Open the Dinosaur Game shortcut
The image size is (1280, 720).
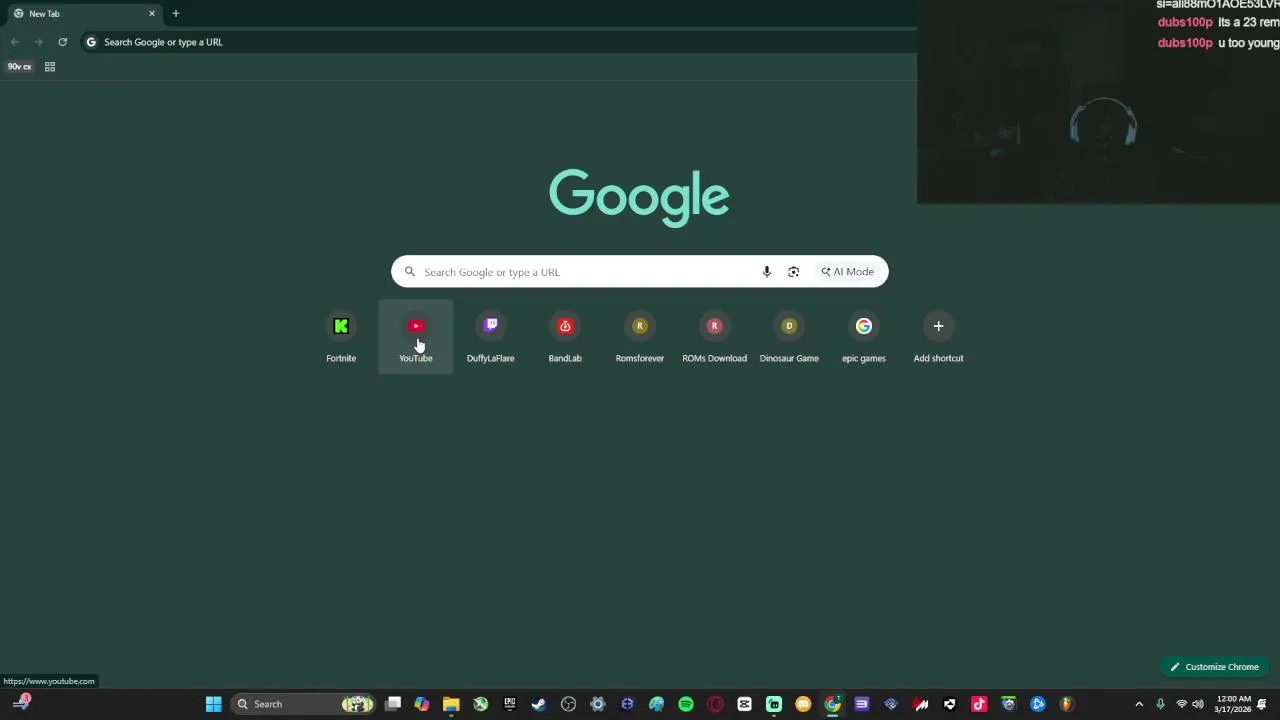[789, 337]
